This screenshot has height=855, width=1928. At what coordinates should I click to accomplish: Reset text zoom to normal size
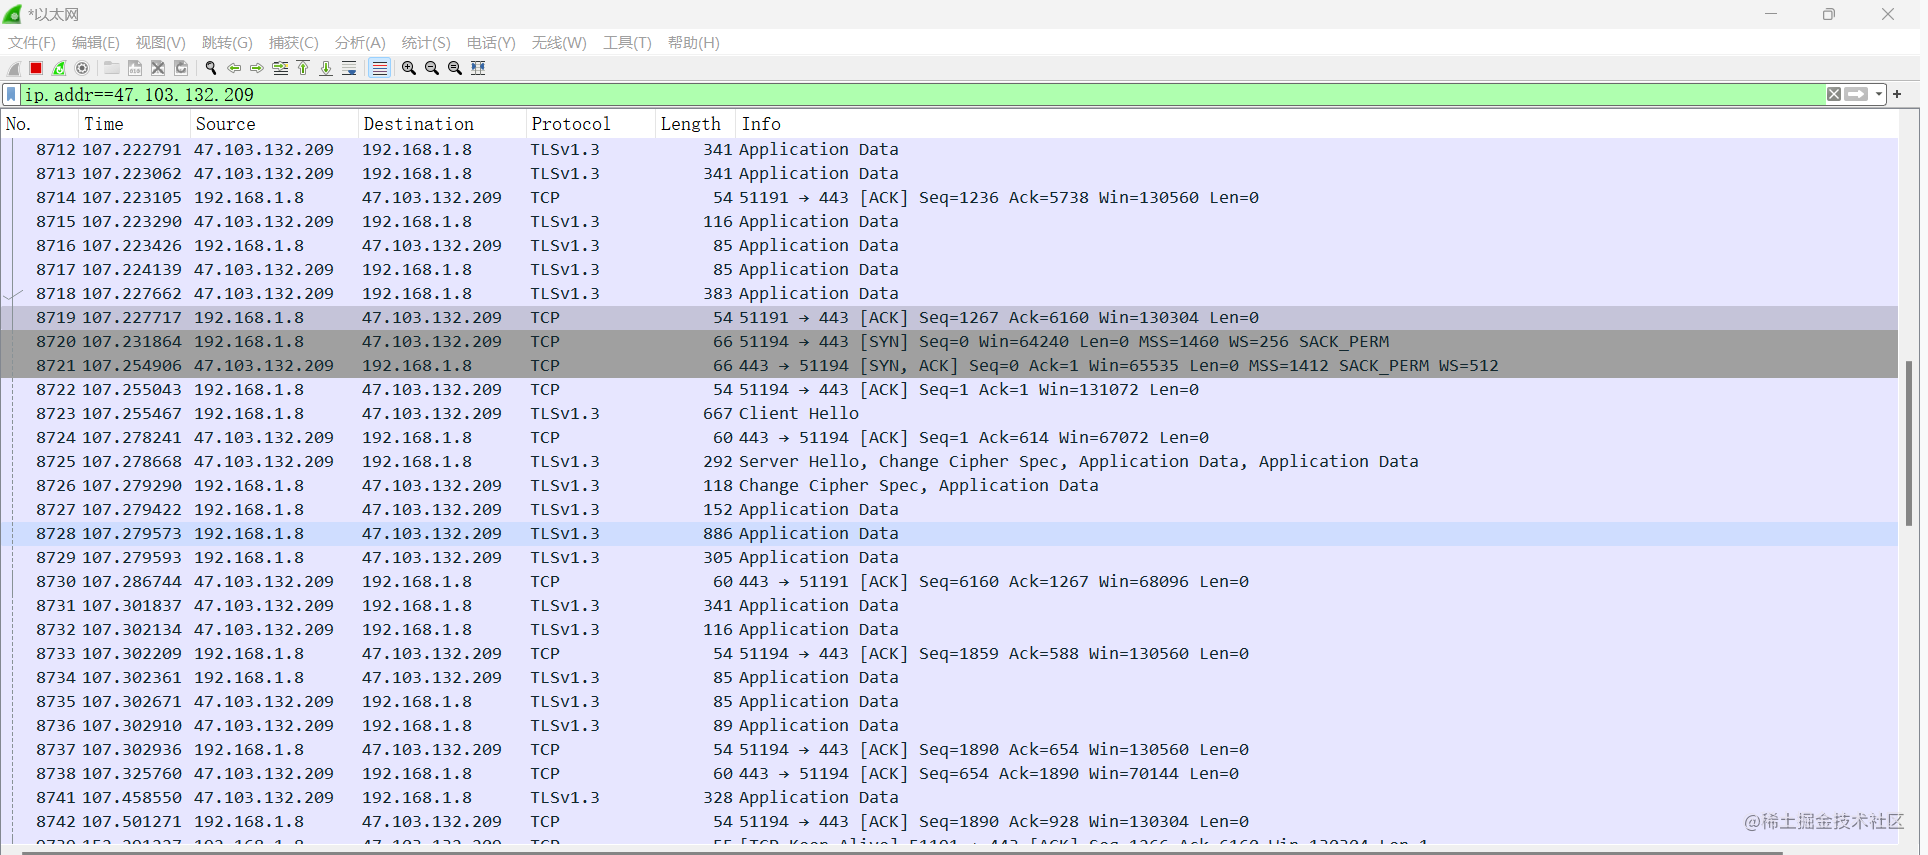tap(455, 68)
